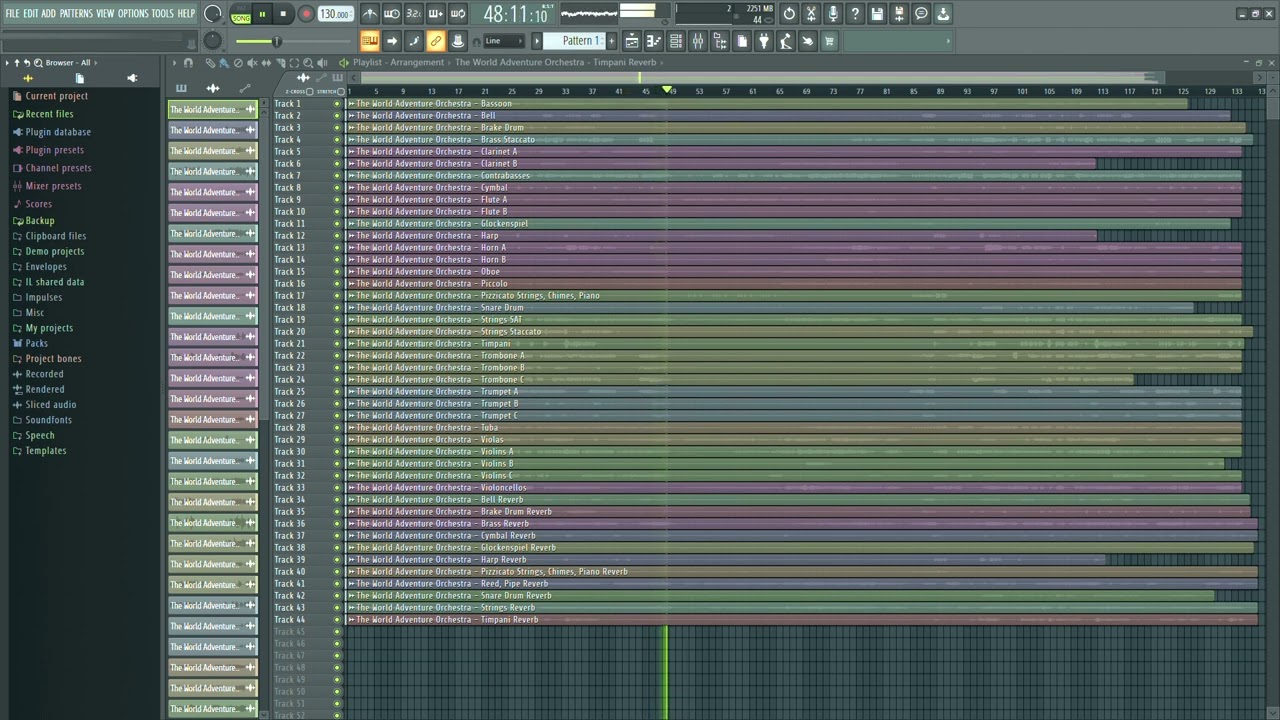Image resolution: width=1280 pixels, height=720 pixels.
Task: Toggle wait for input before recording
Action: (392, 14)
